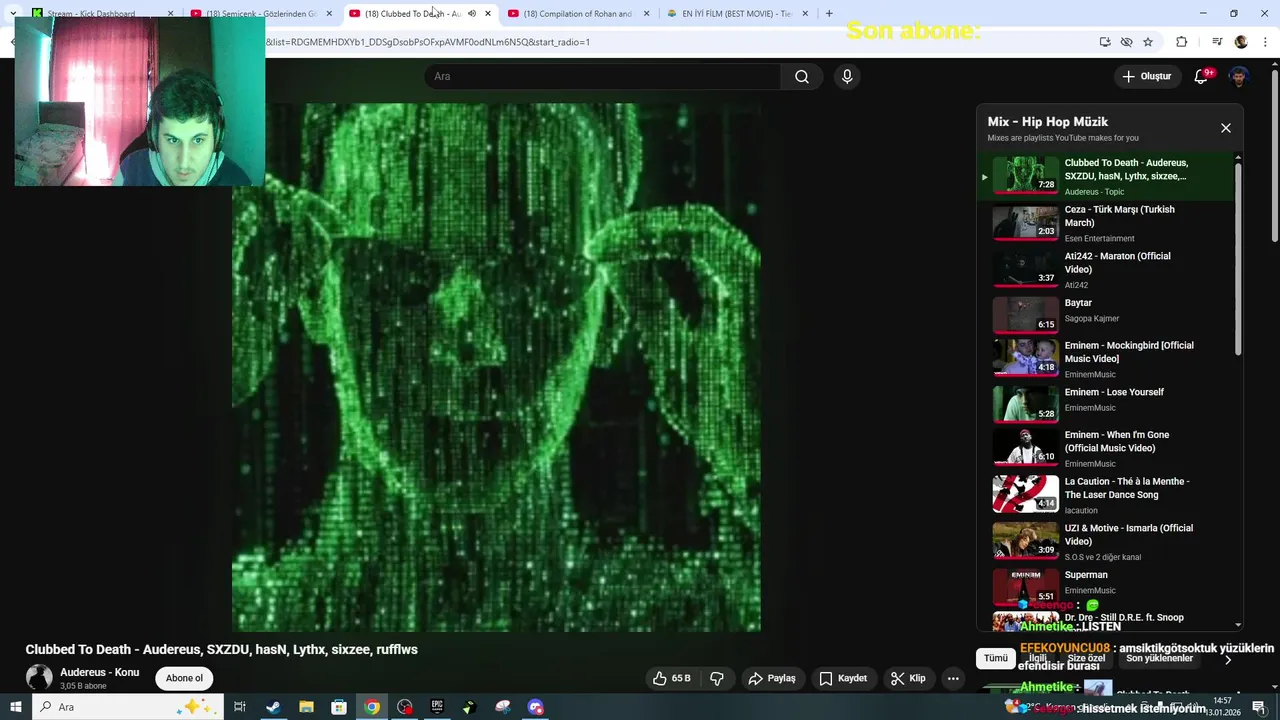Open Epic Games Launcher from taskbar
This screenshot has height=720, width=1280.
[437, 707]
